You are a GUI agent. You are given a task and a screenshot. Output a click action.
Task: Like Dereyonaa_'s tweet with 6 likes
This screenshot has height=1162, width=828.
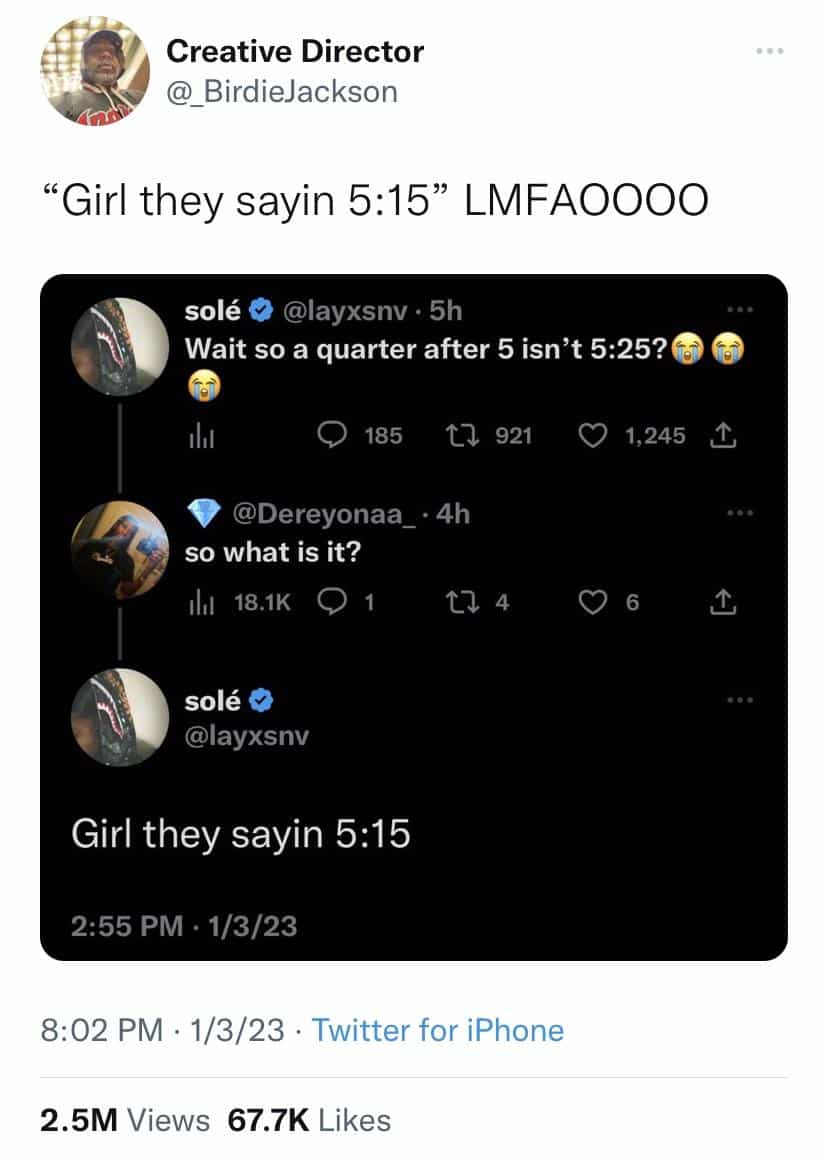coord(592,602)
